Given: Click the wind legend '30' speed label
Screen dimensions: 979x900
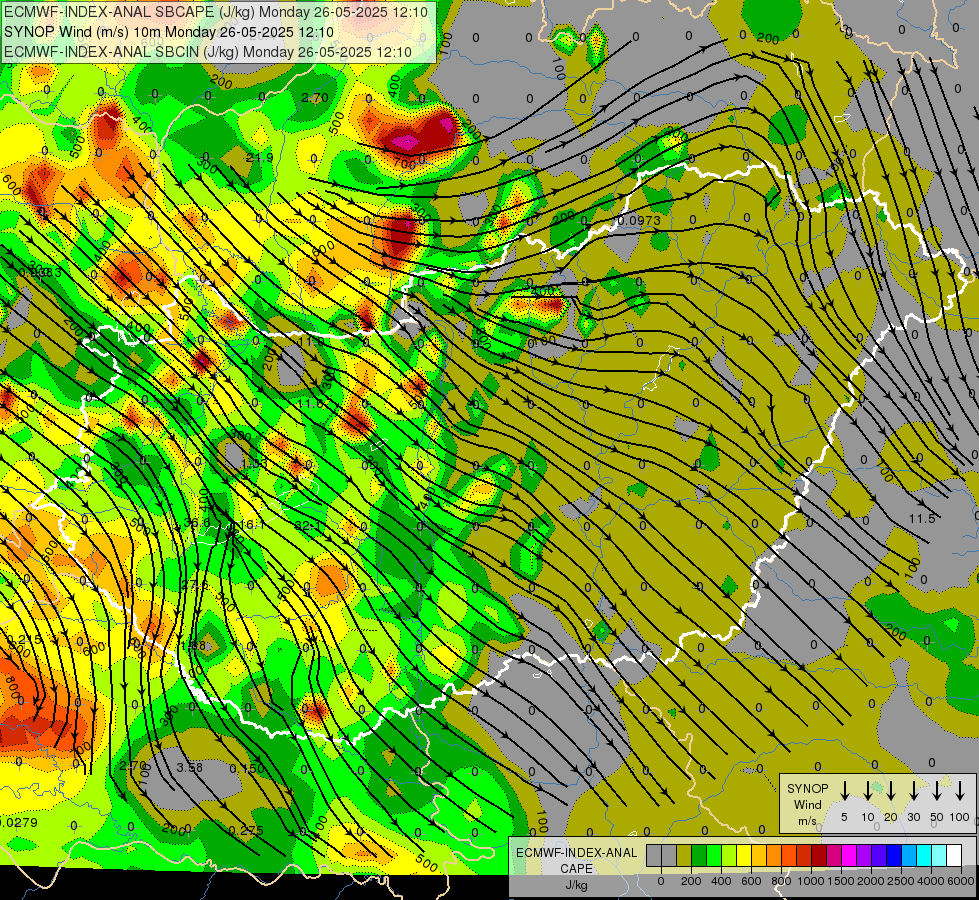Looking at the screenshot, I should pos(913,817).
